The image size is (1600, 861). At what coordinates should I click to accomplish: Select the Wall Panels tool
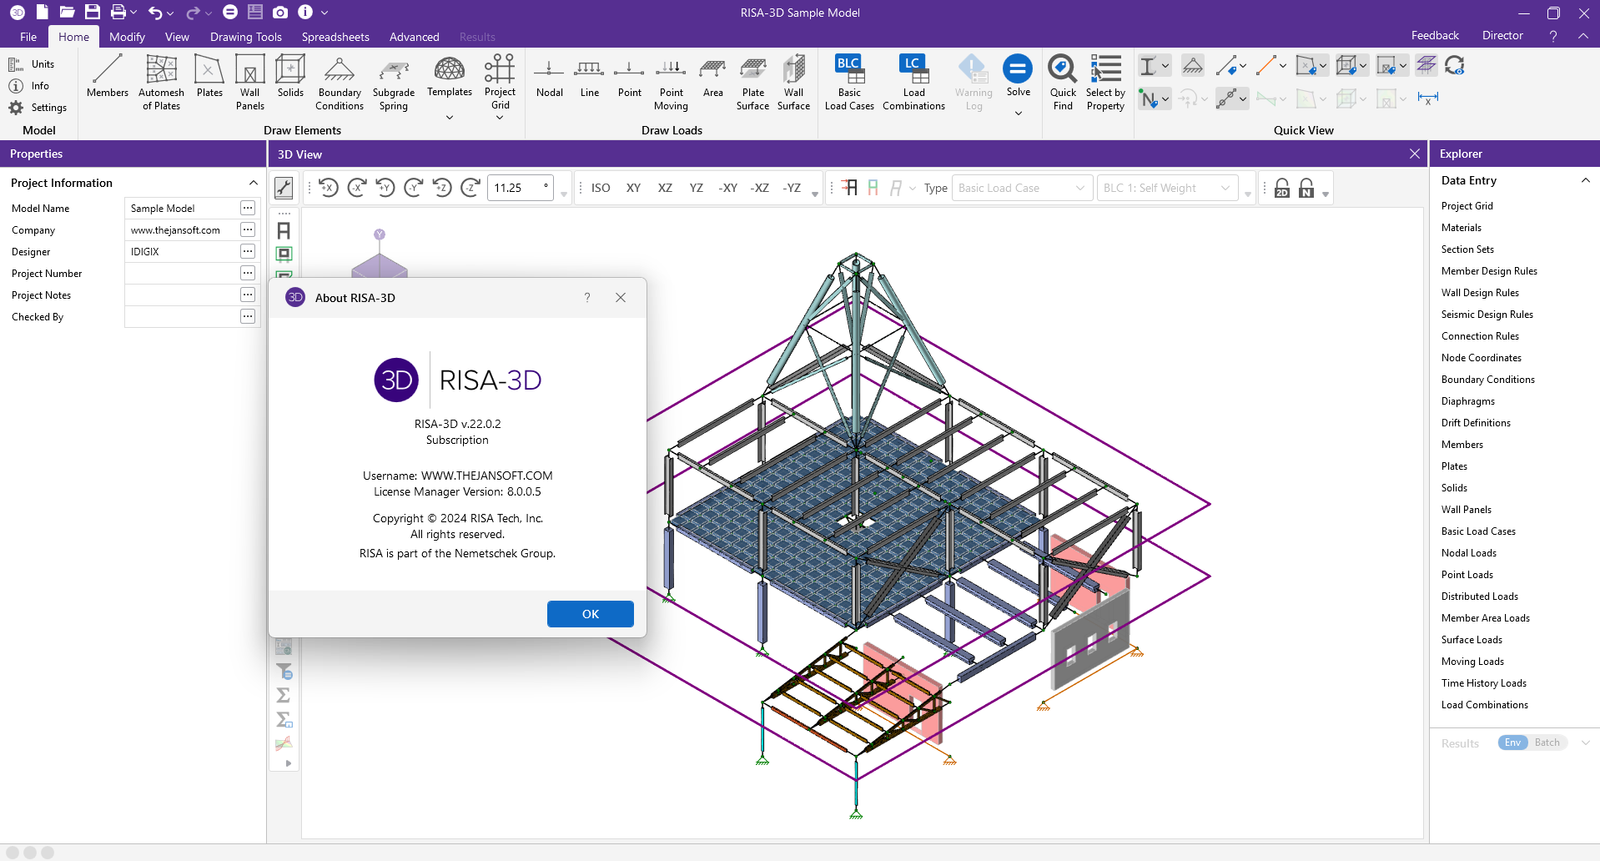[x=250, y=82]
